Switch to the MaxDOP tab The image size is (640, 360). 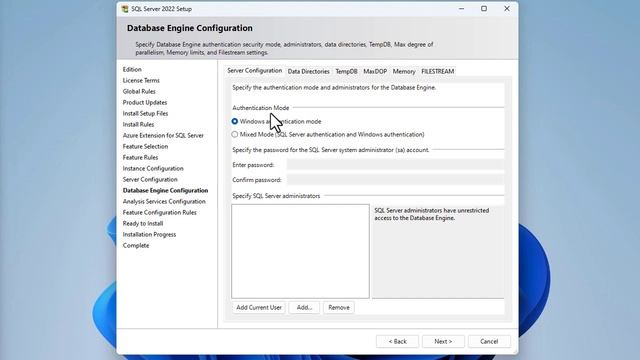click(x=375, y=71)
